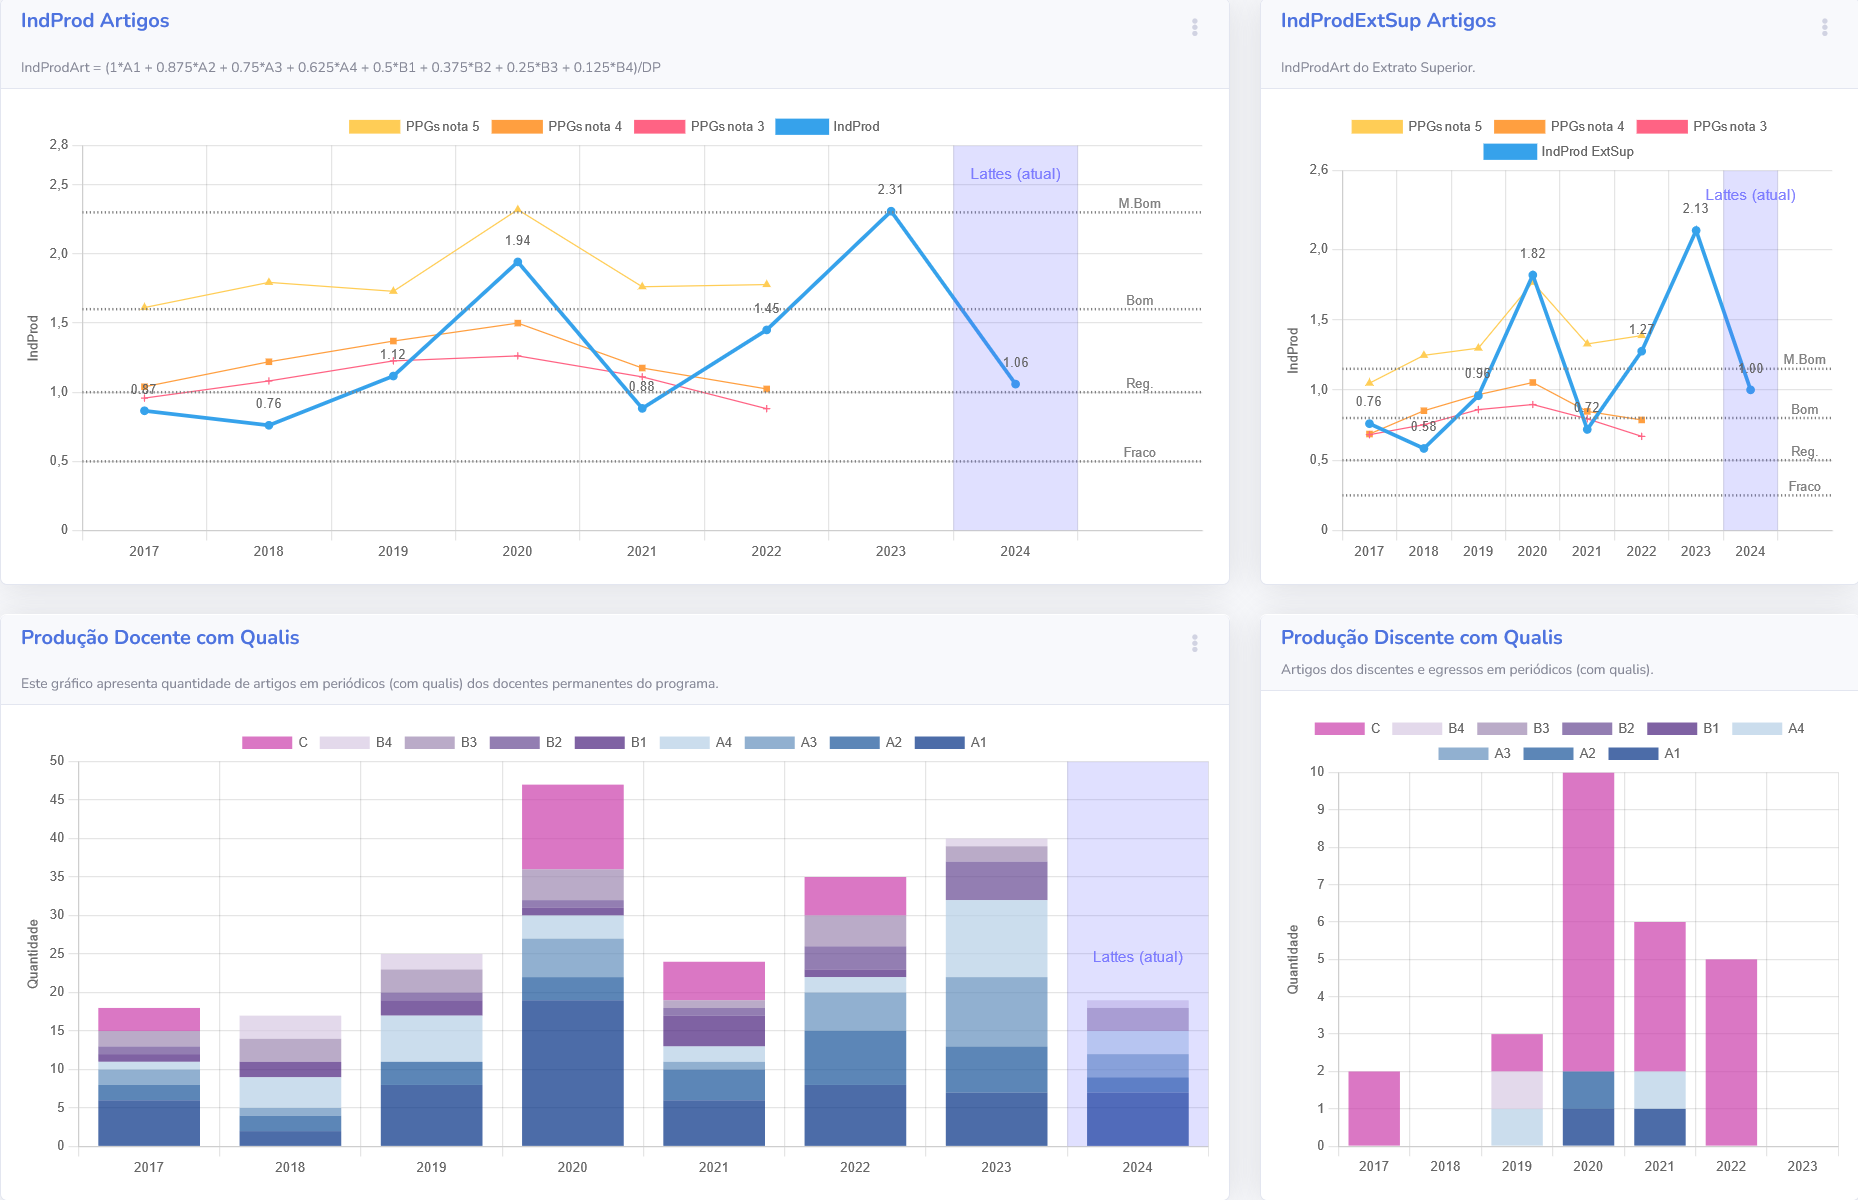Click the Produção Docente com Qualis title
1858x1200 pixels.
coord(160,638)
